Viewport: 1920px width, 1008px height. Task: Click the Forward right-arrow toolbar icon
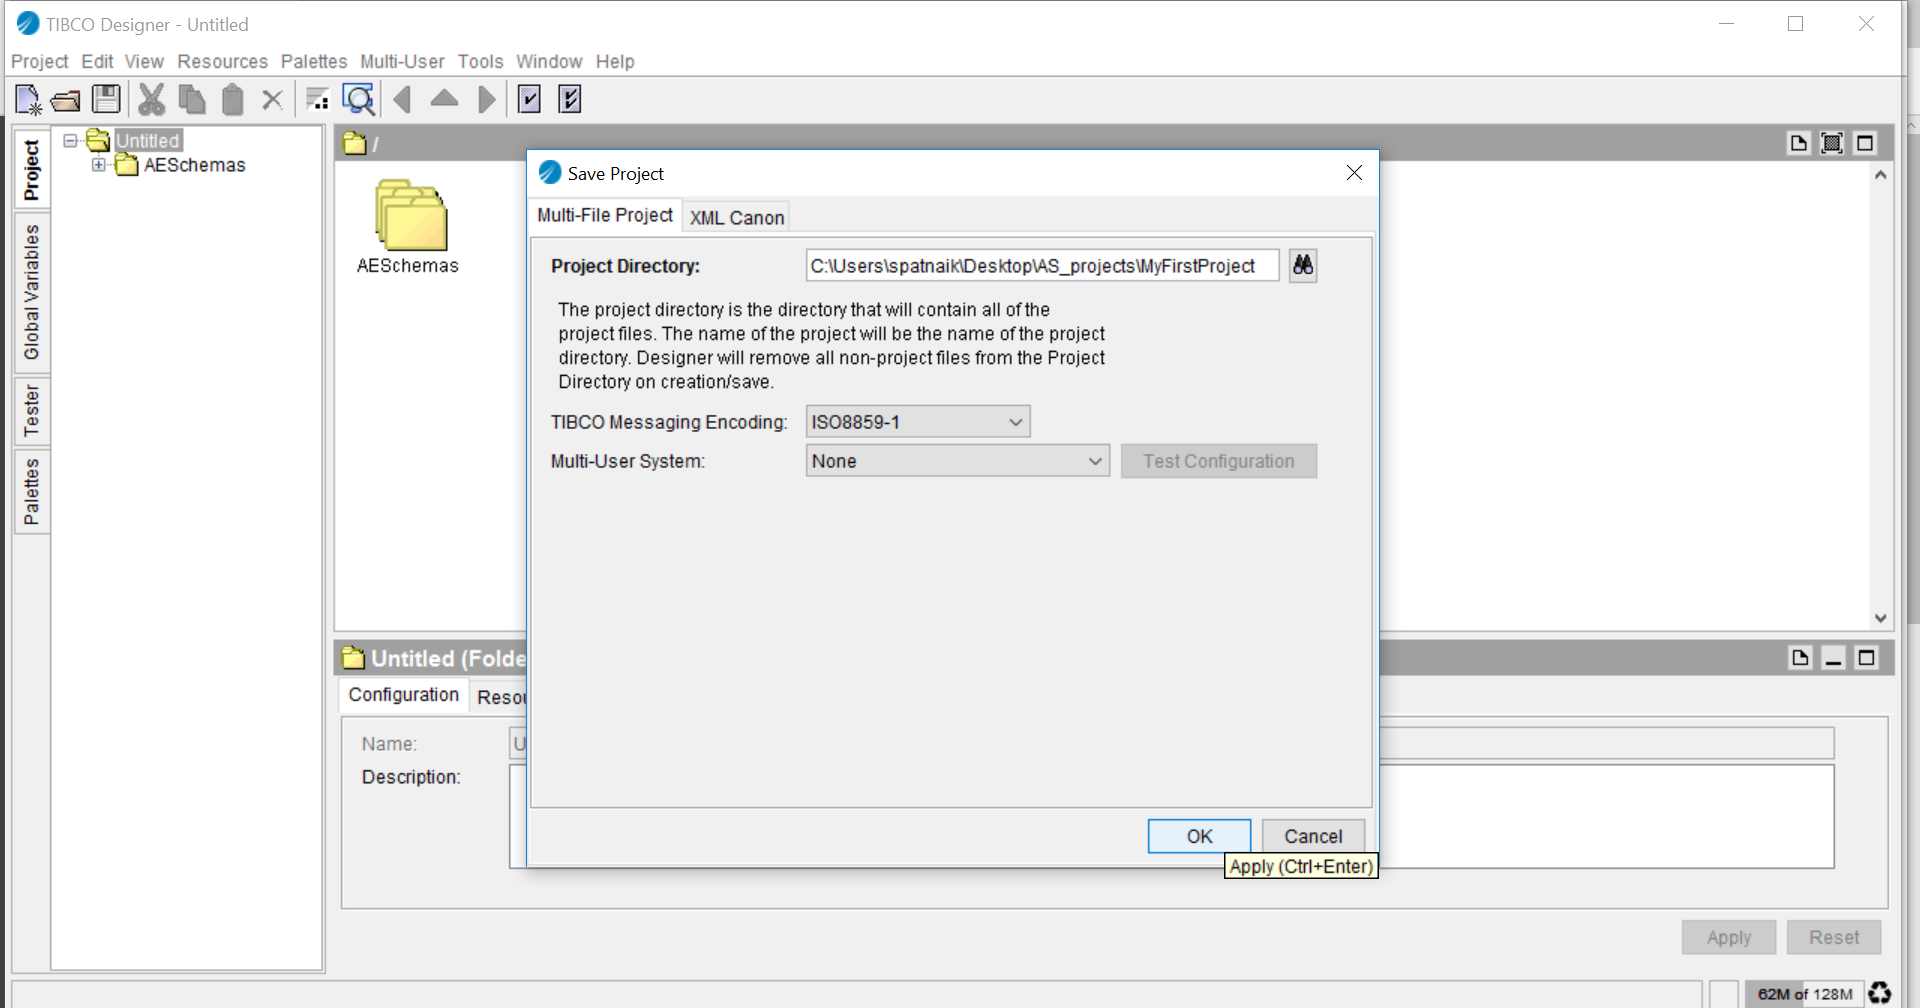[486, 99]
